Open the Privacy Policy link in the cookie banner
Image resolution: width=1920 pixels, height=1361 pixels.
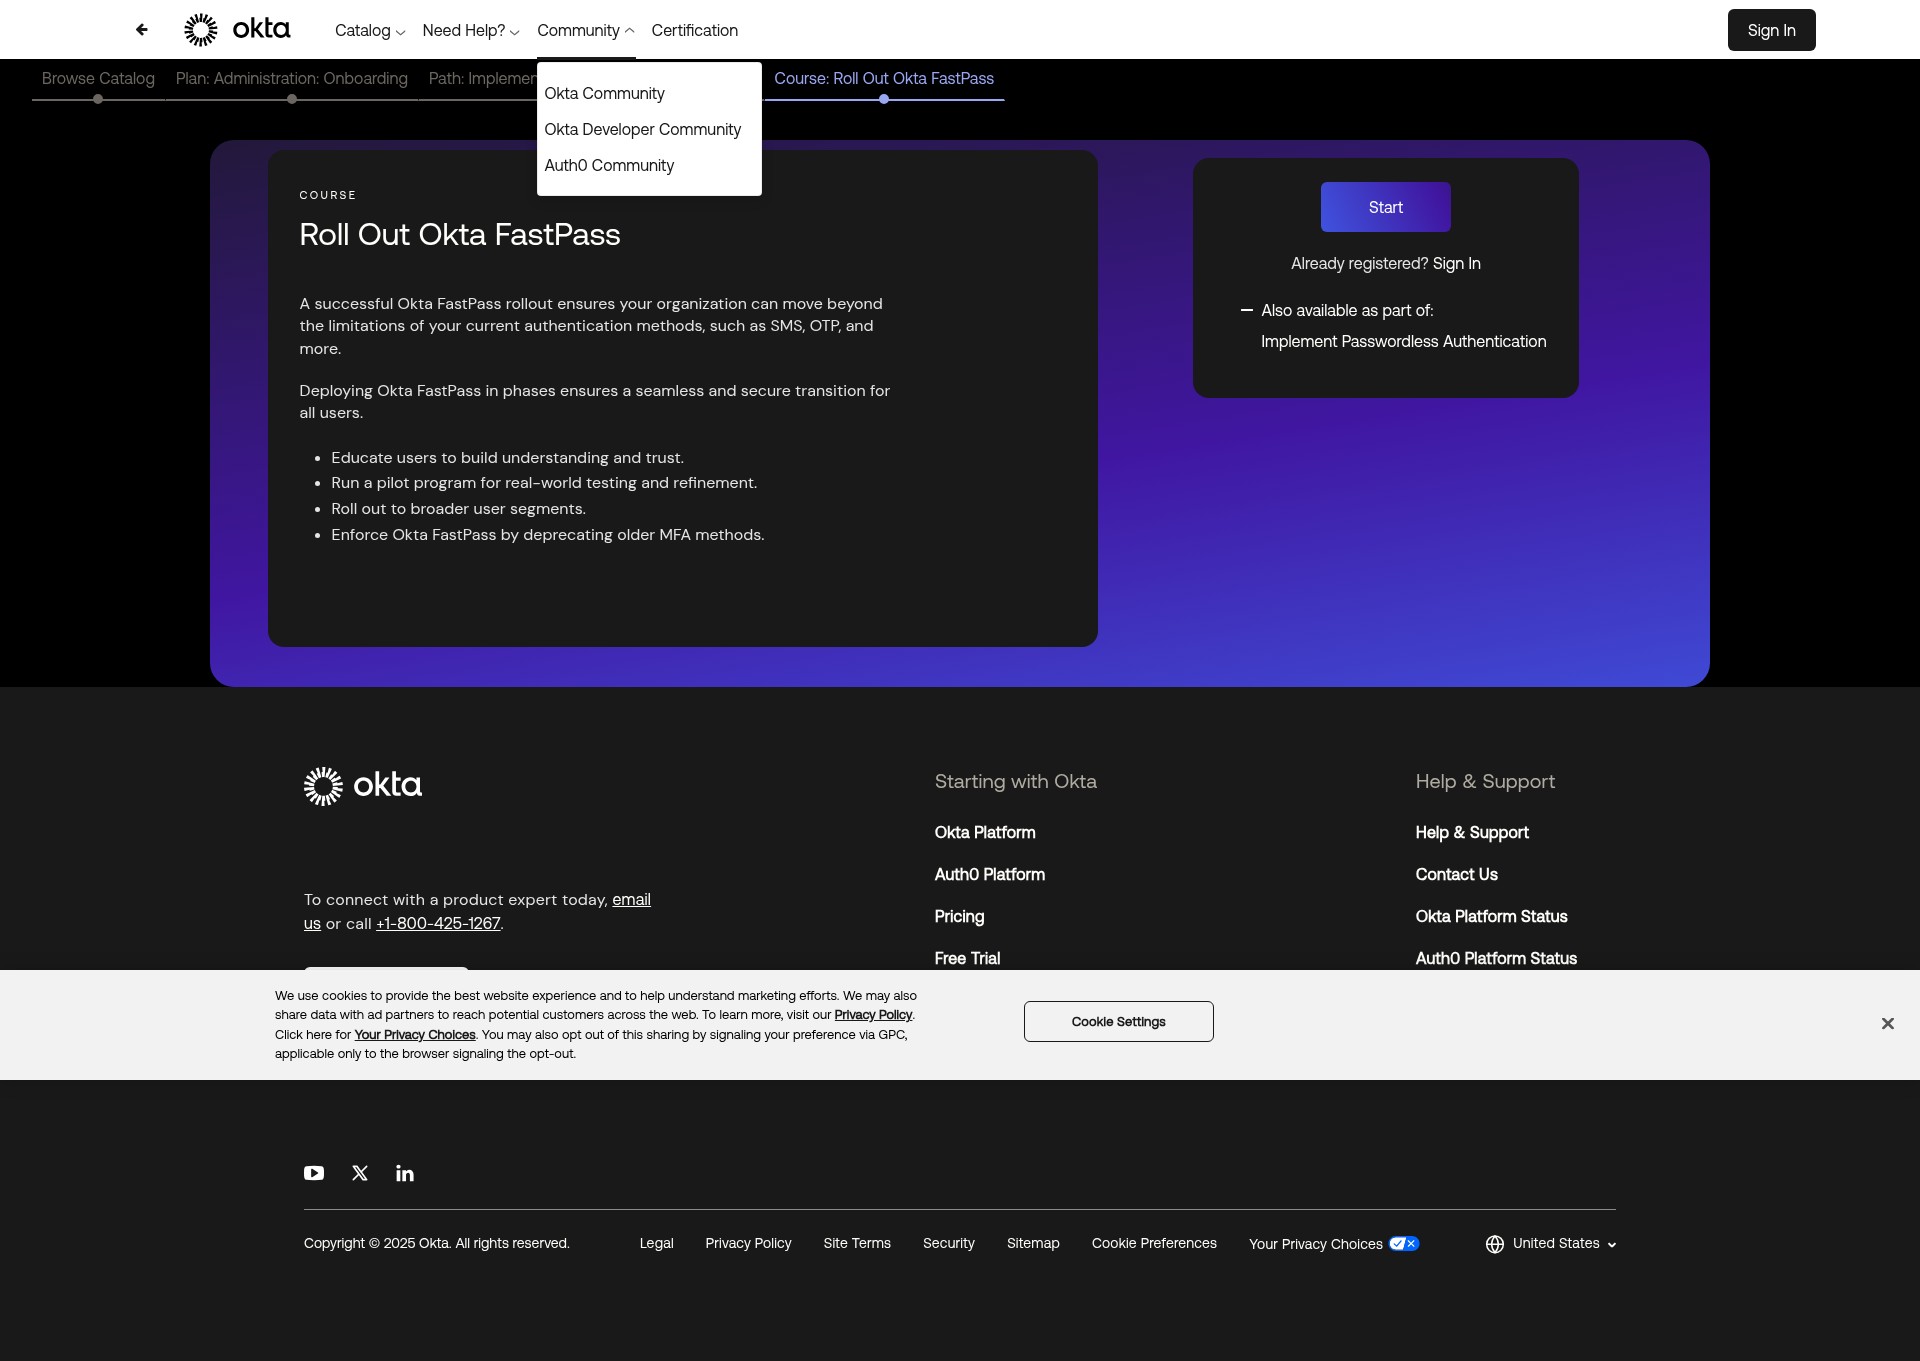(x=873, y=1015)
